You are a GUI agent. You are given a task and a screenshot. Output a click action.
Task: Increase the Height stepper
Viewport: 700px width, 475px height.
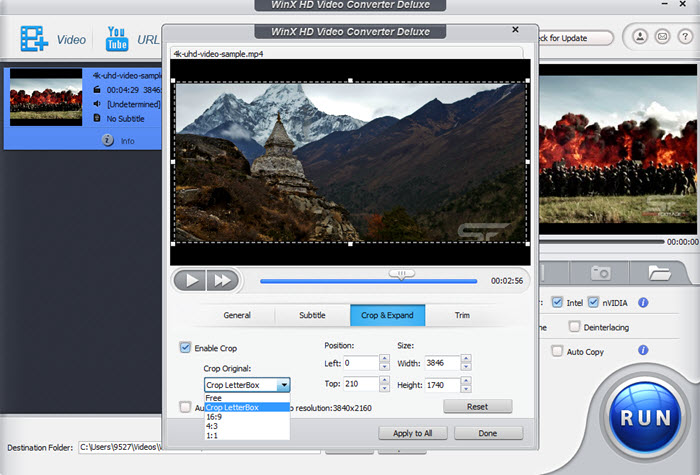tap(466, 380)
